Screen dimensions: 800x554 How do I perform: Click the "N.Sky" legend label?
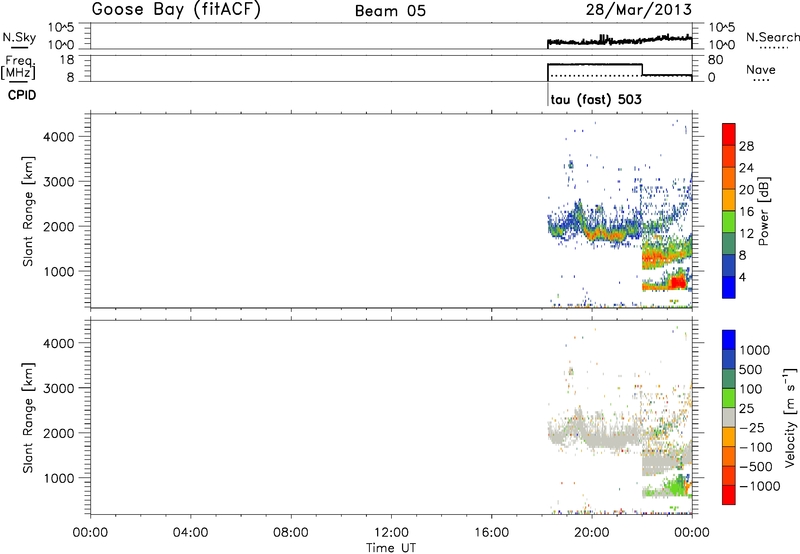pos(19,37)
